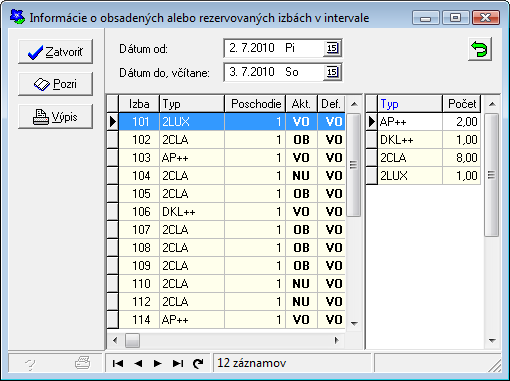Viewport: 510px width, 381px height.
Task: Click the Def. column header
Action: pyautogui.click(x=331, y=104)
